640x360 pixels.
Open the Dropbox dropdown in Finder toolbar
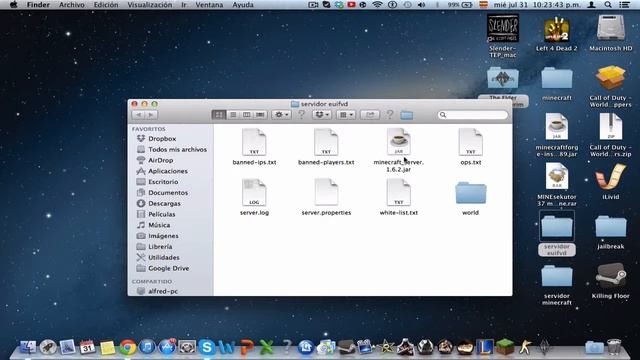click(x=322, y=115)
